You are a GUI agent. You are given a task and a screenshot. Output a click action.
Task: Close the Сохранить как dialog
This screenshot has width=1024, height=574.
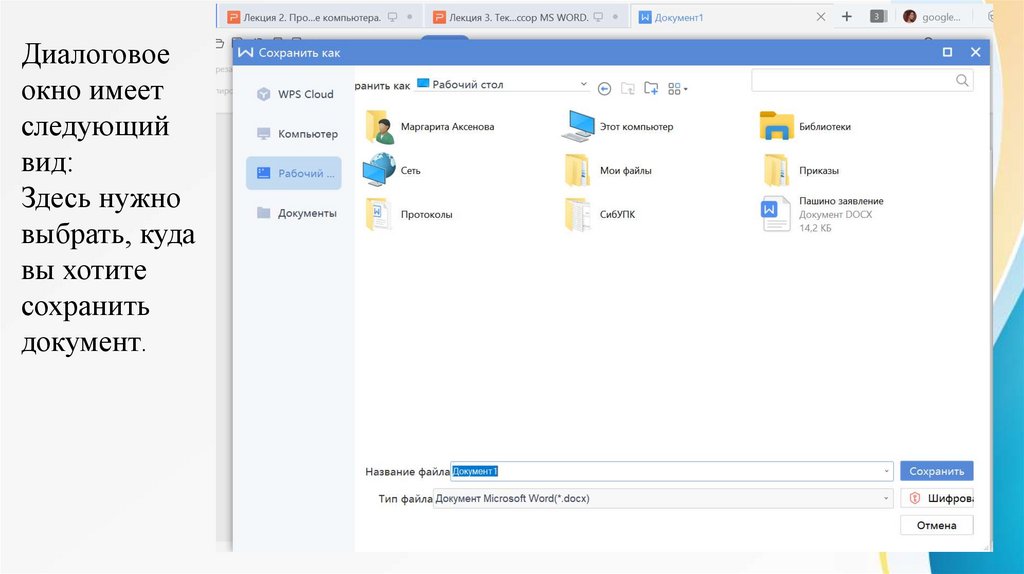coord(976,52)
